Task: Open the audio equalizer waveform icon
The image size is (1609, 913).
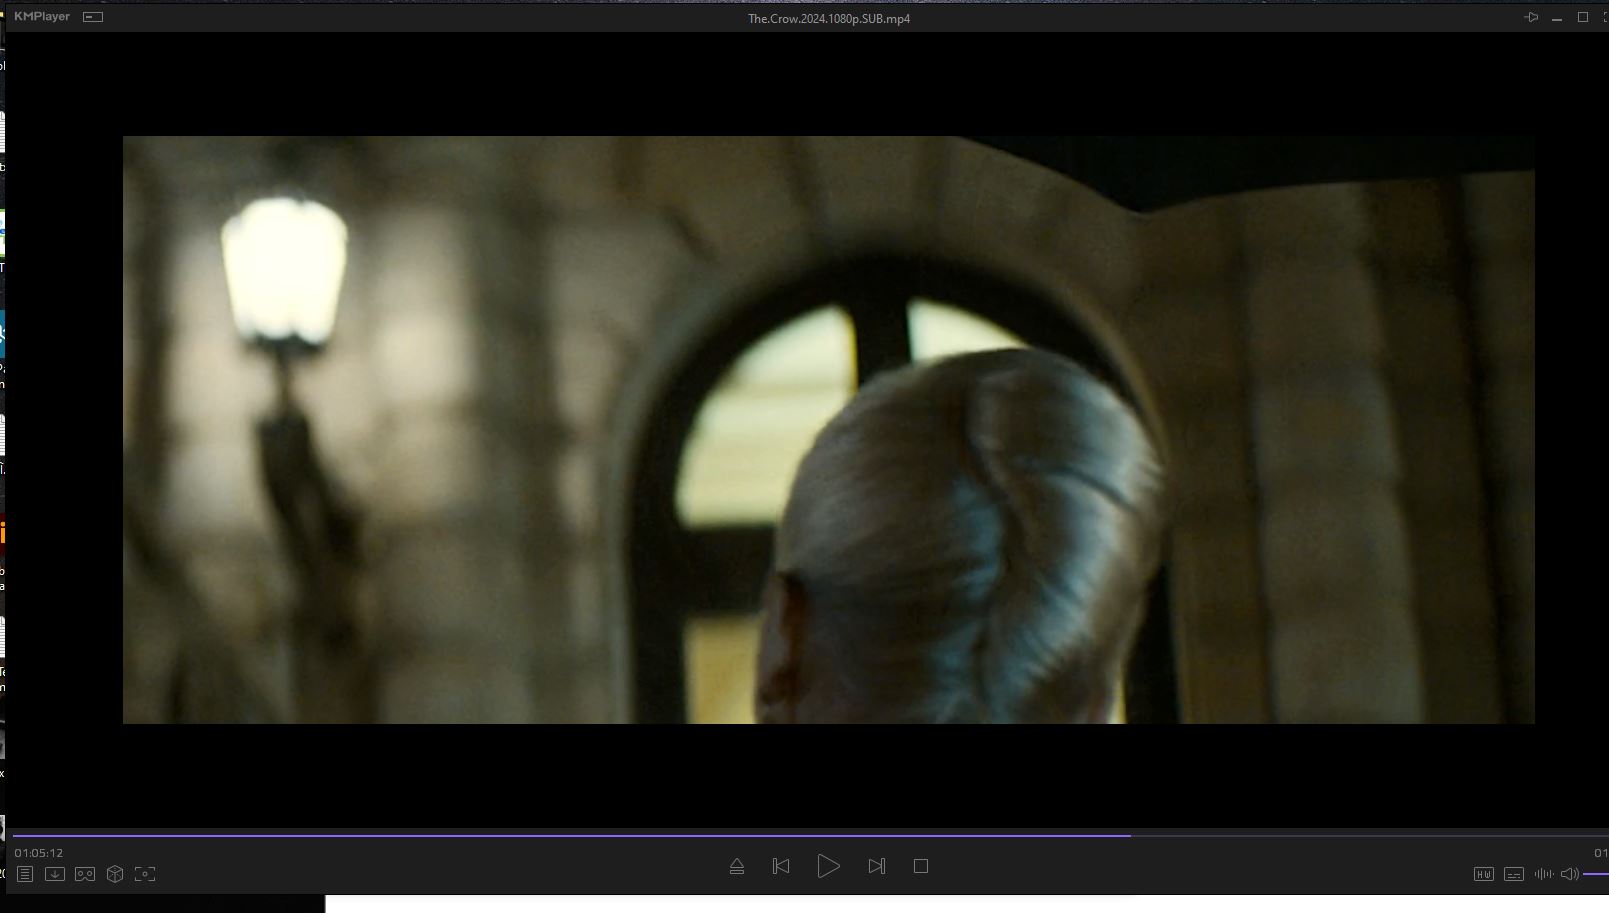Action: 1544,874
